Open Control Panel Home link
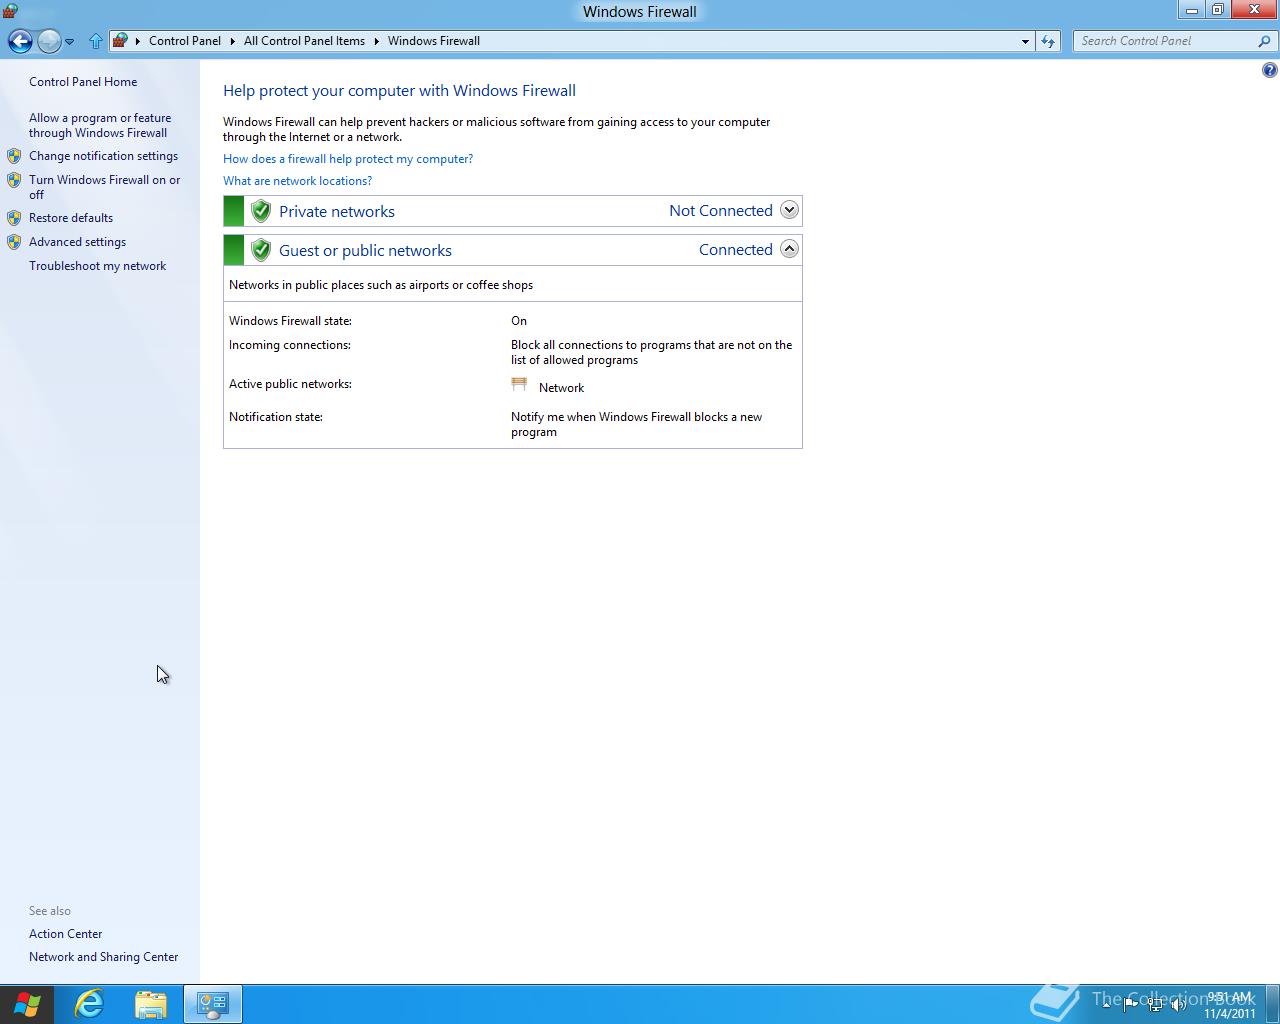Screen dimensions: 1280x1024 (83, 82)
